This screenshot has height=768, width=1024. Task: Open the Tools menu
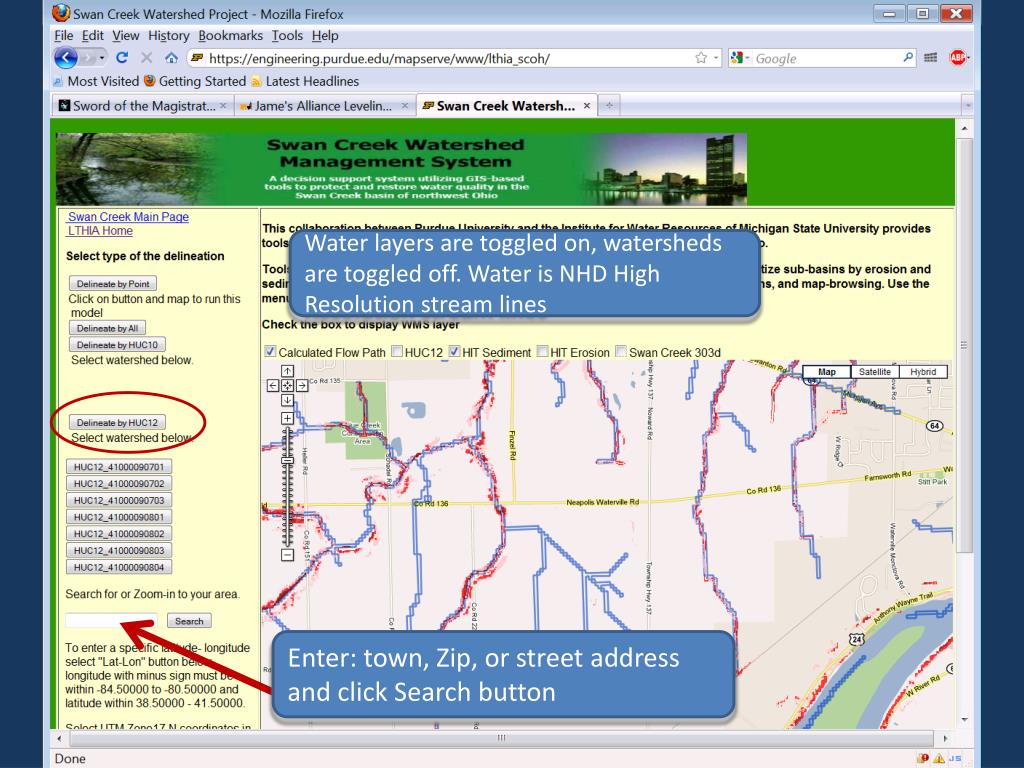[x=287, y=36]
